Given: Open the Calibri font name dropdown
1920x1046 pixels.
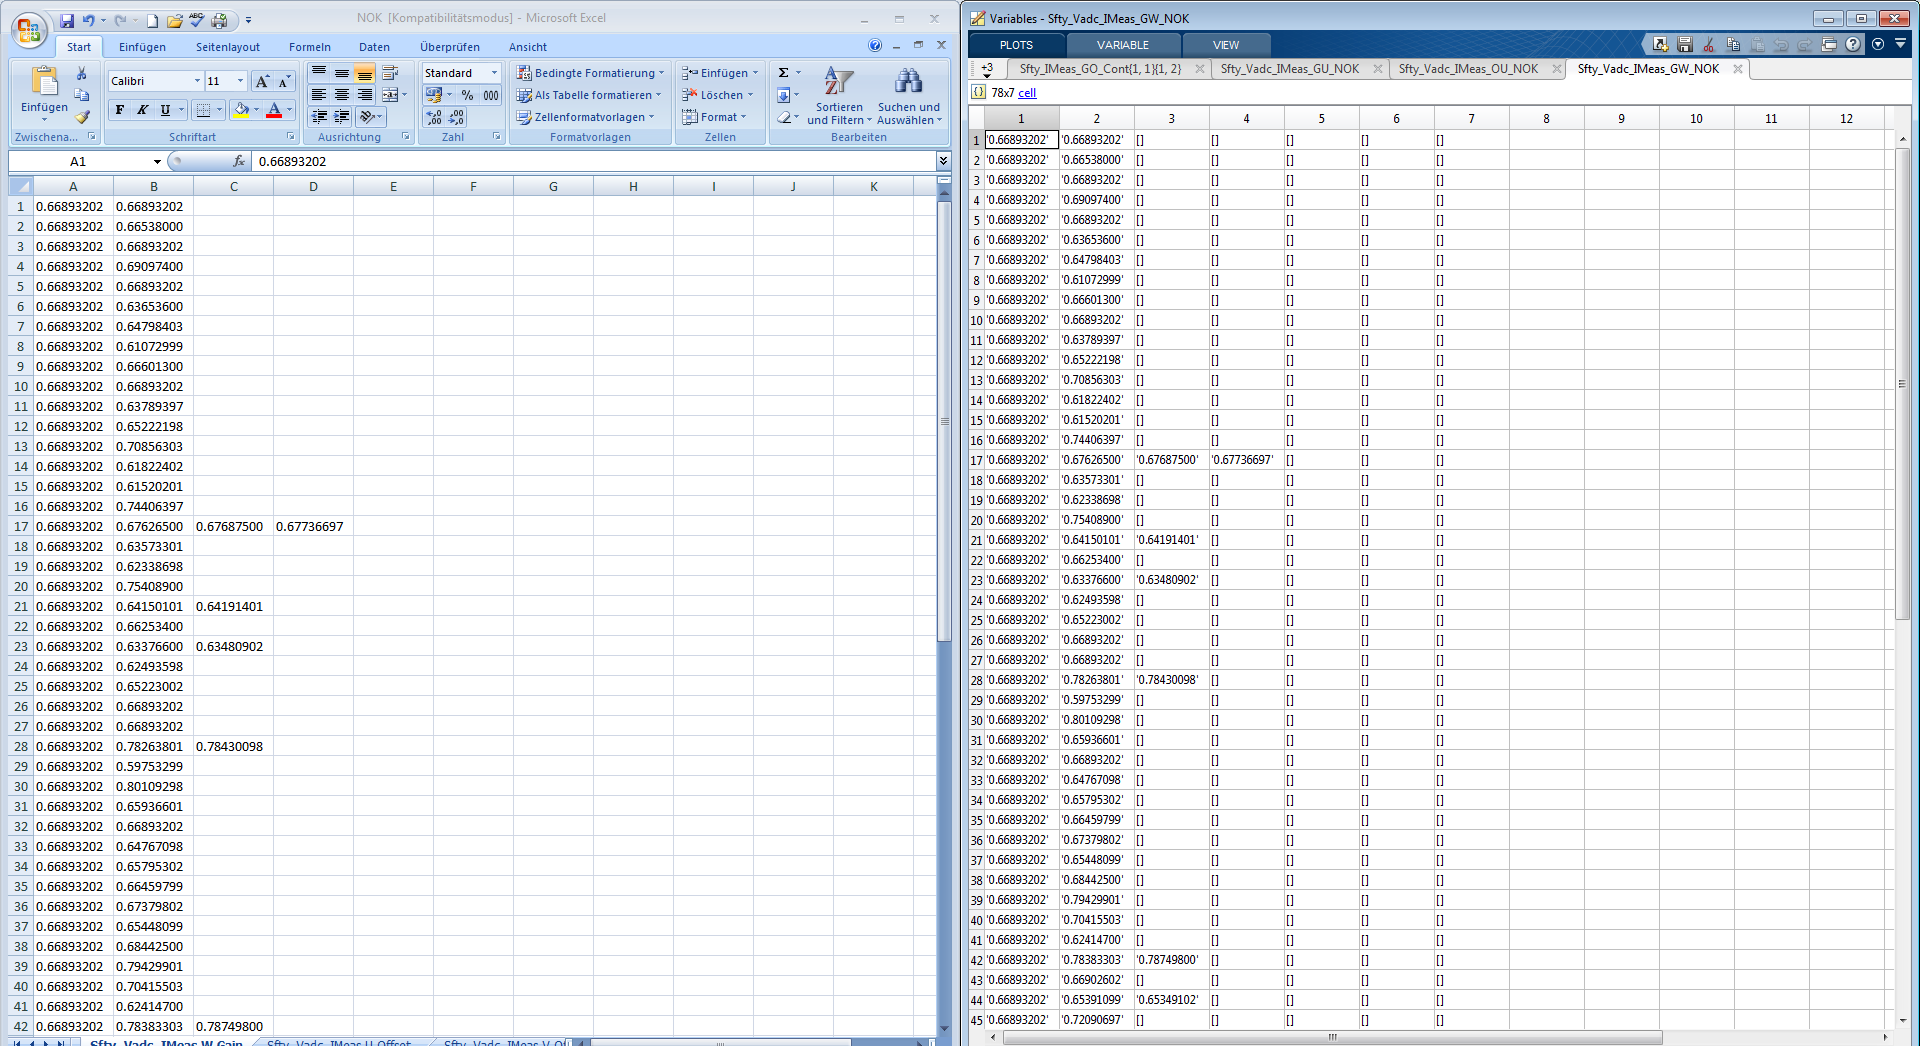Looking at the screenshot, I should click(x=197, y=81).
